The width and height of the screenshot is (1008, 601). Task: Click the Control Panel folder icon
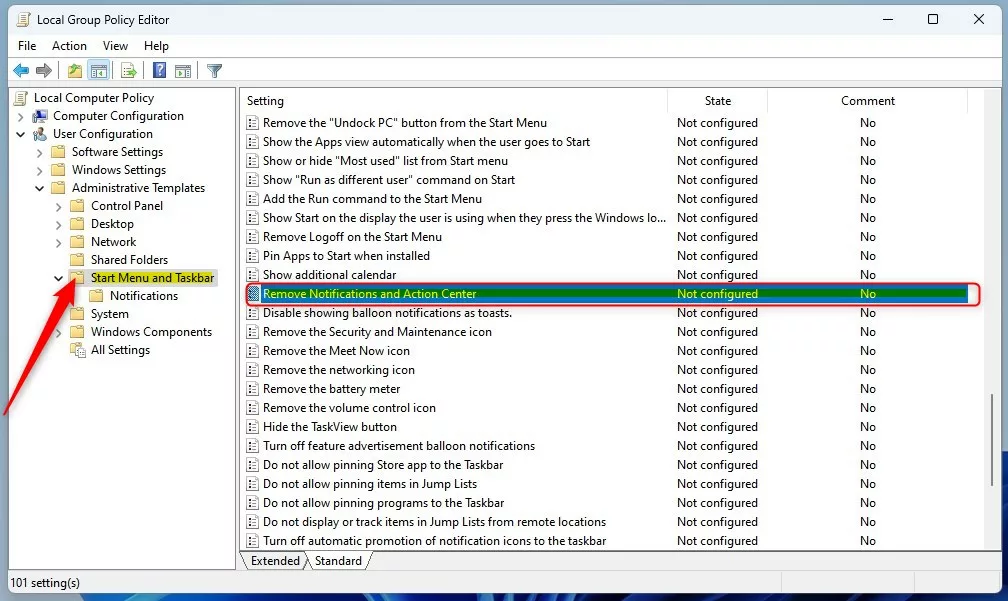click(x=77, y=206)
